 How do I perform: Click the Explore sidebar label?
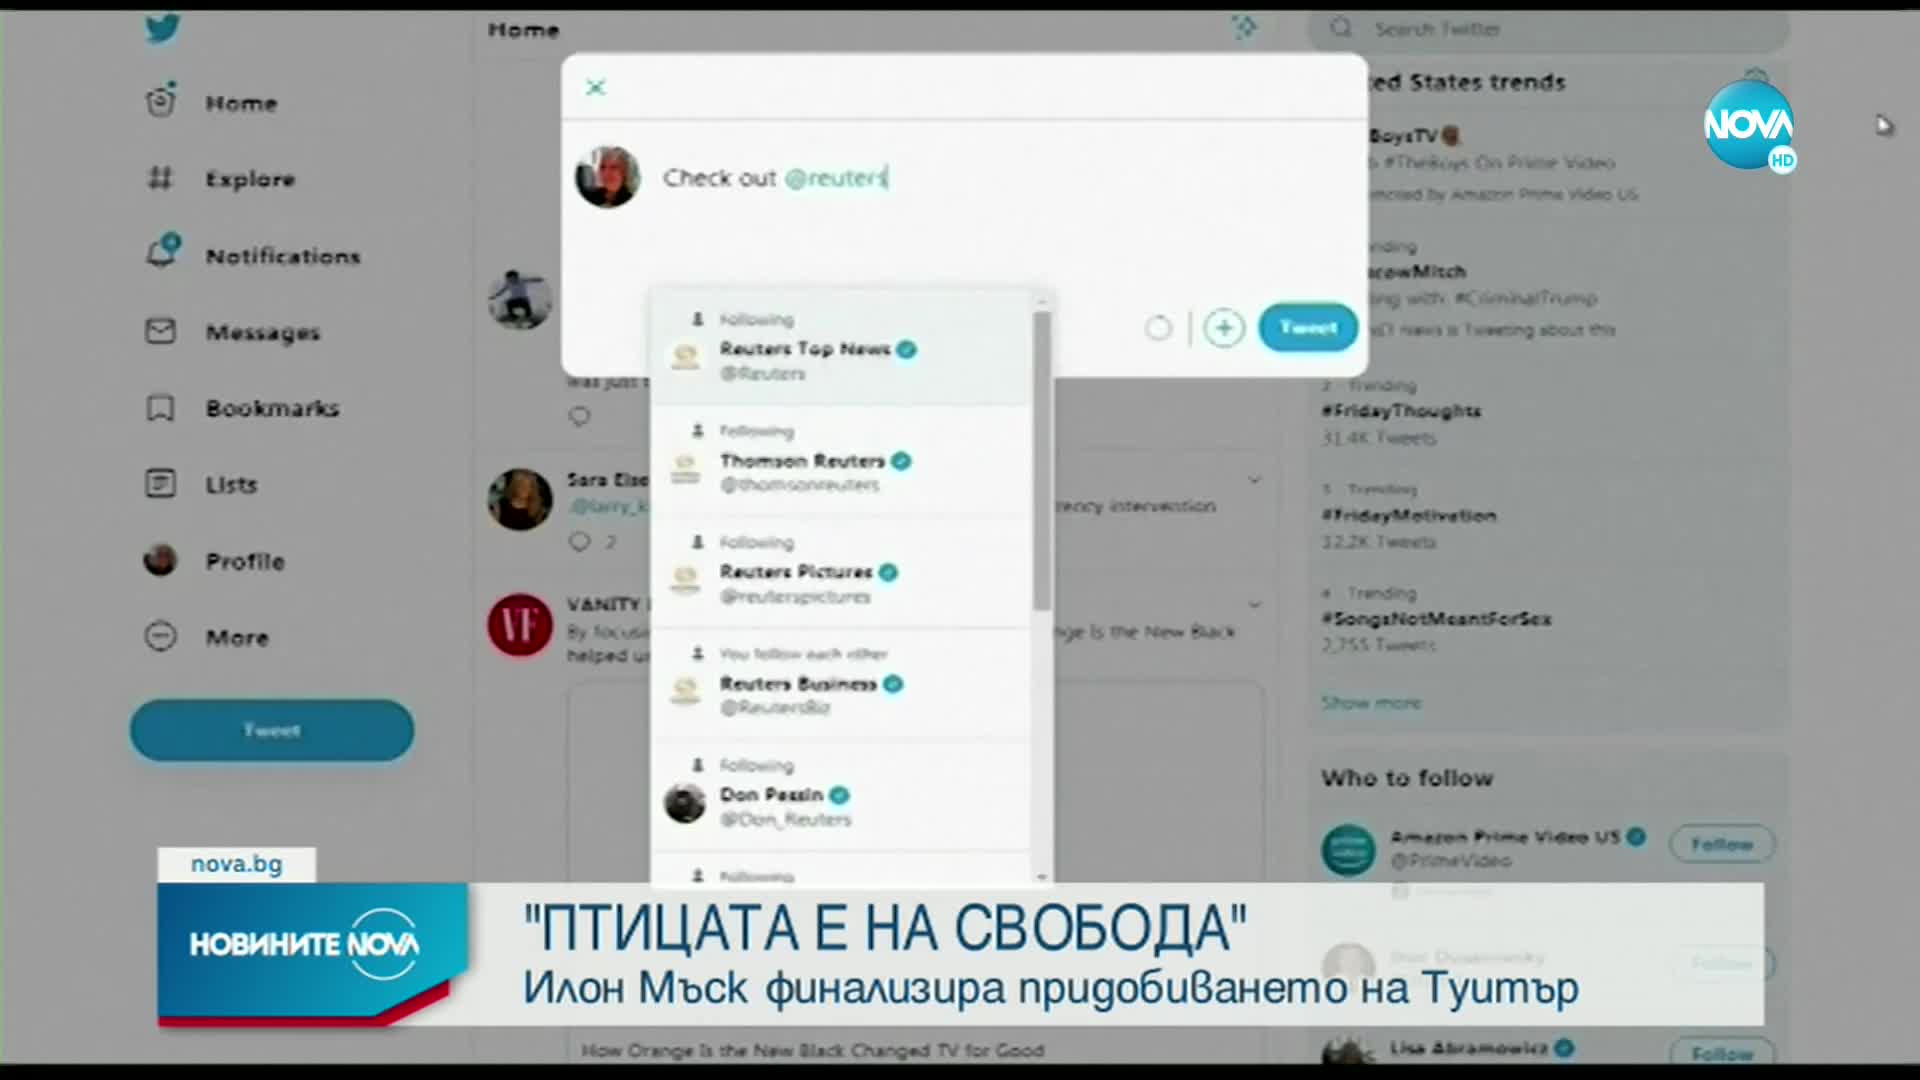(250, 179)
